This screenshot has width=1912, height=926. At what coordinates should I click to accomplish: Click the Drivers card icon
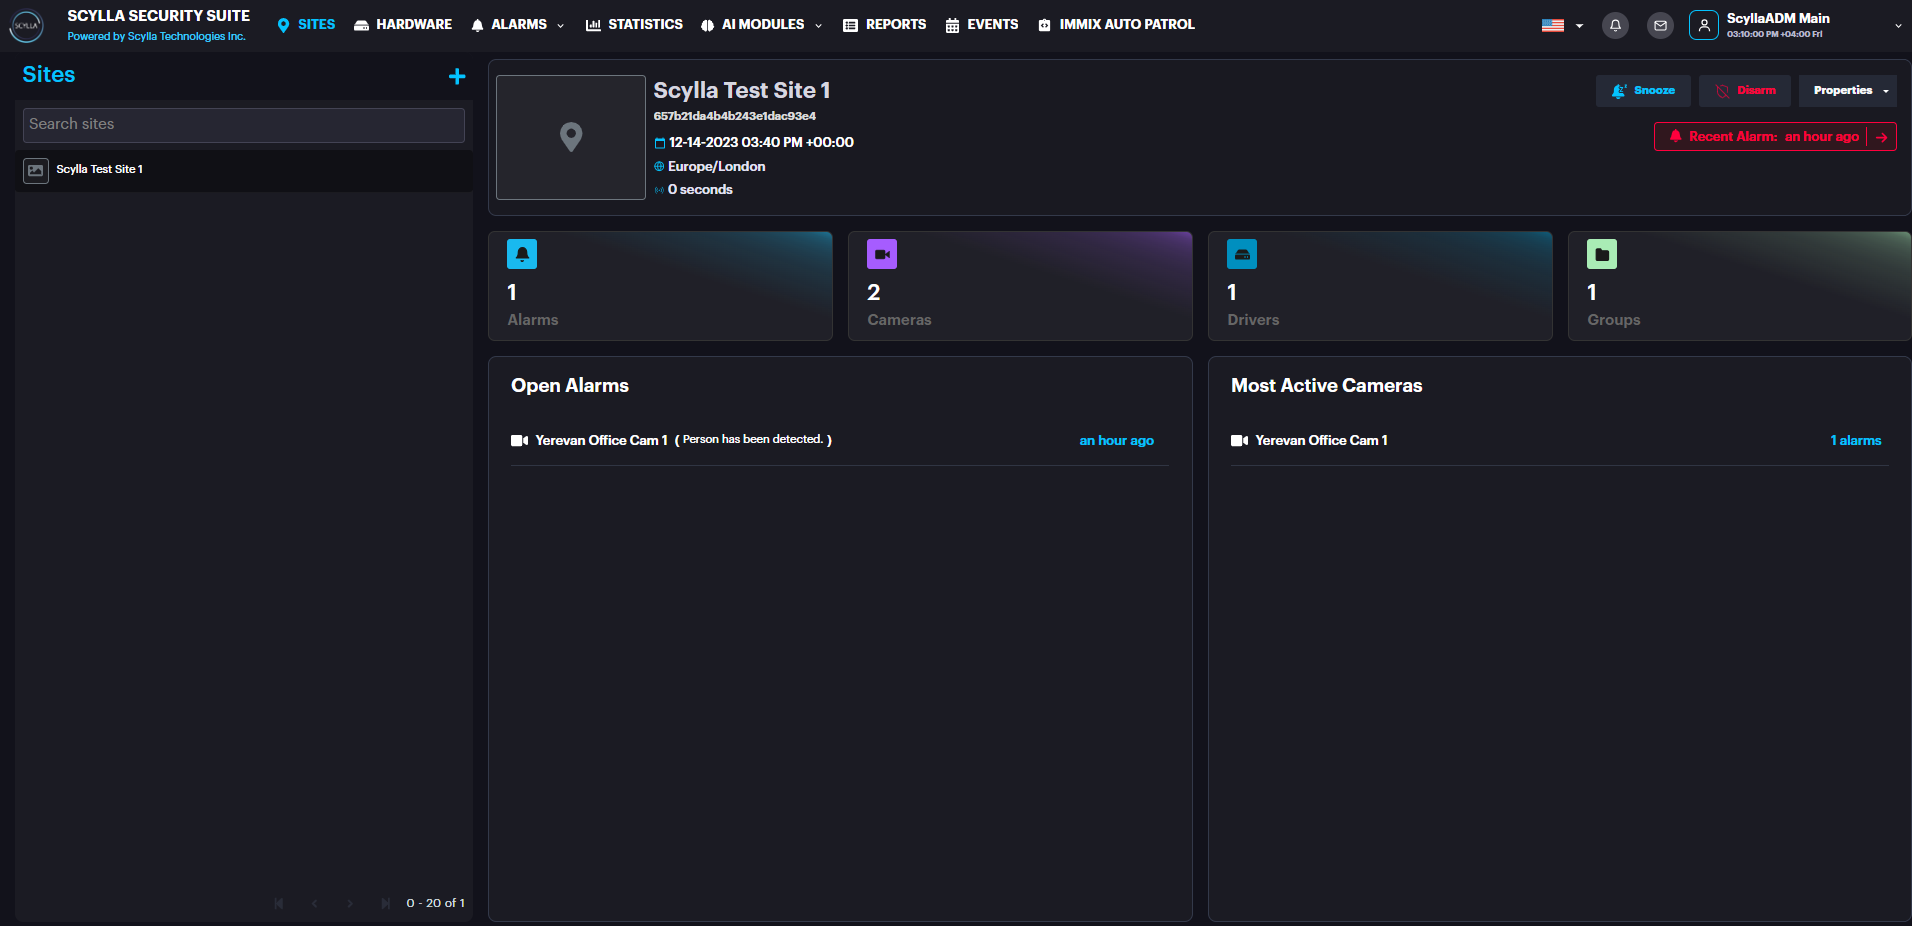point(1241,255)
